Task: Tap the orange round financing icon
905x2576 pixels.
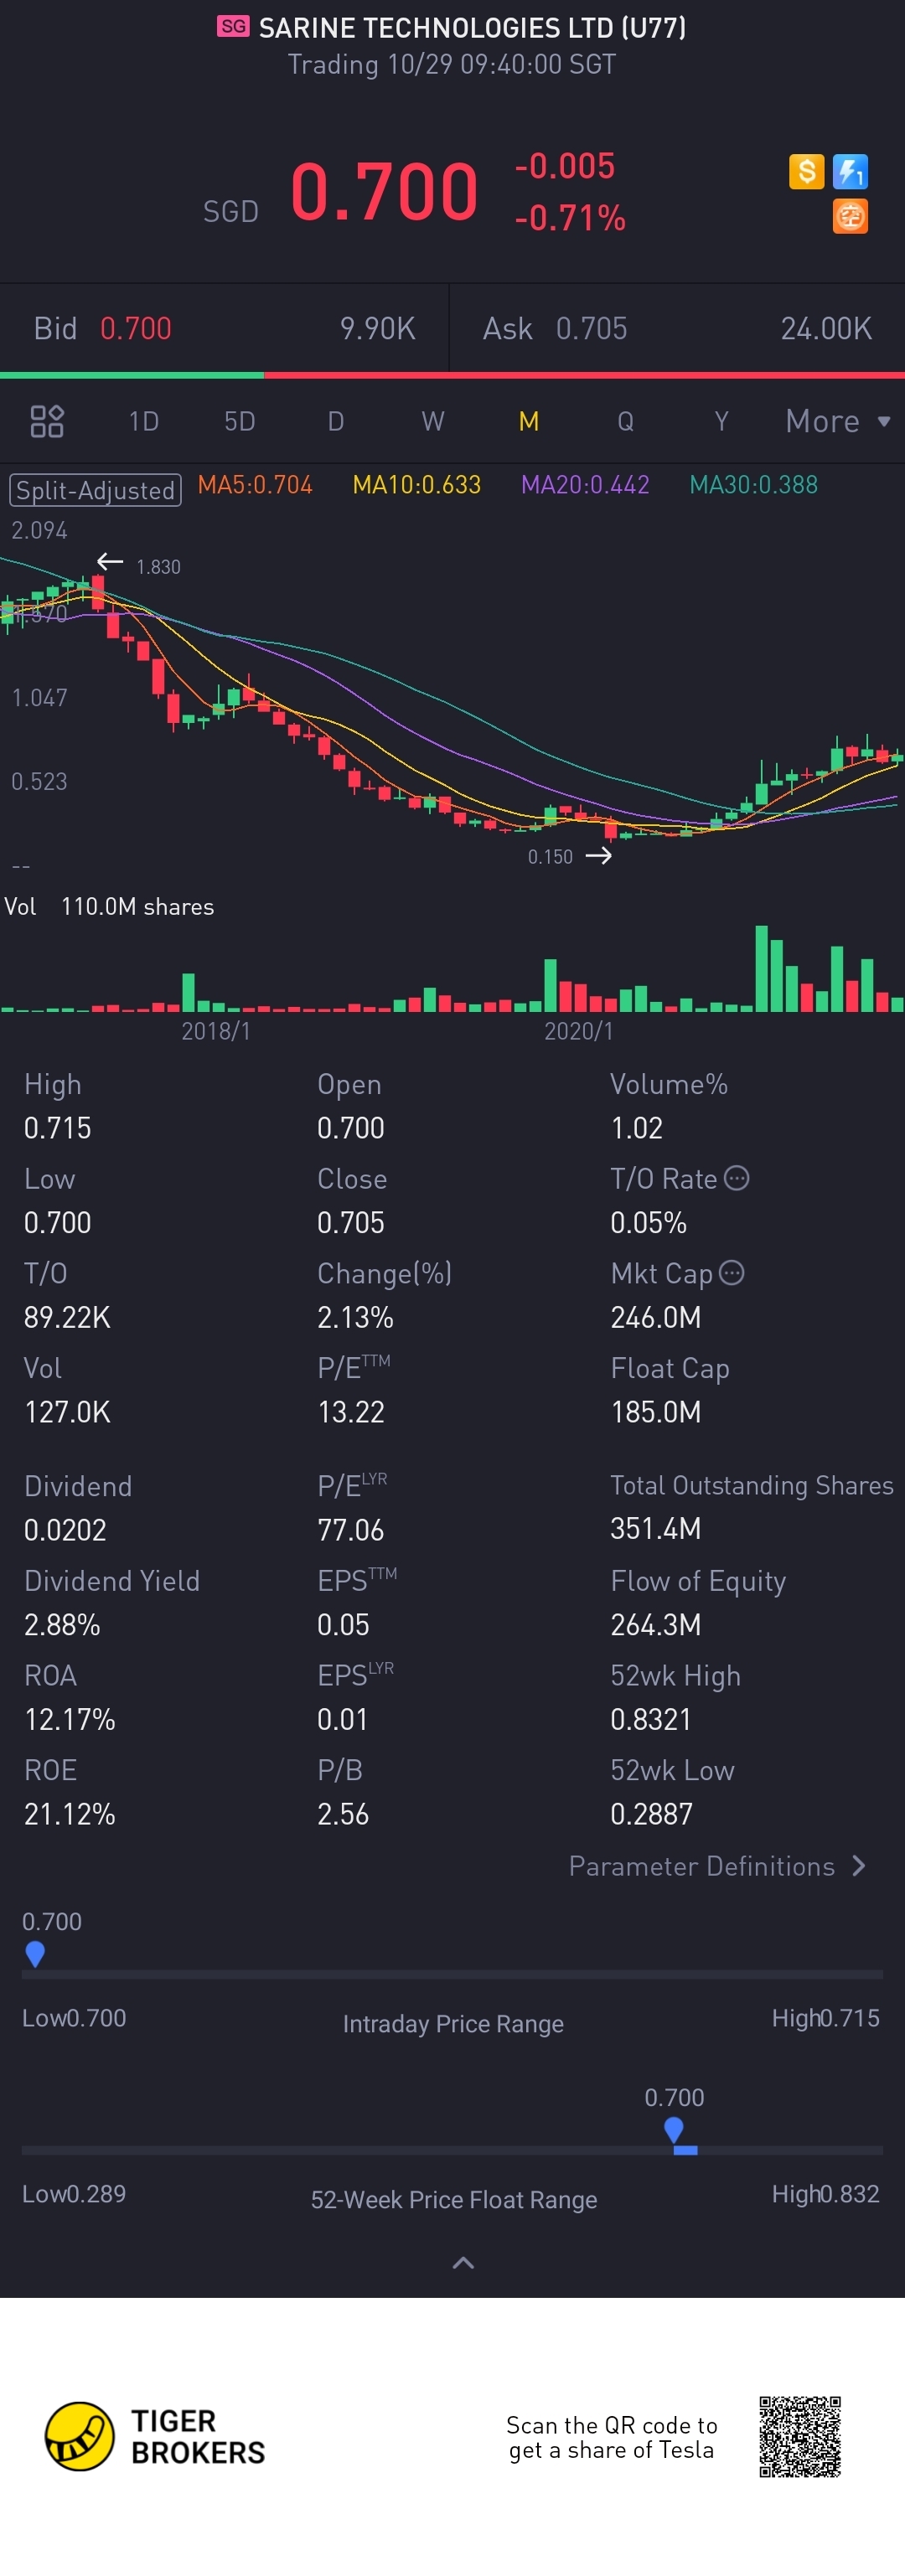Action: [850, 216]
